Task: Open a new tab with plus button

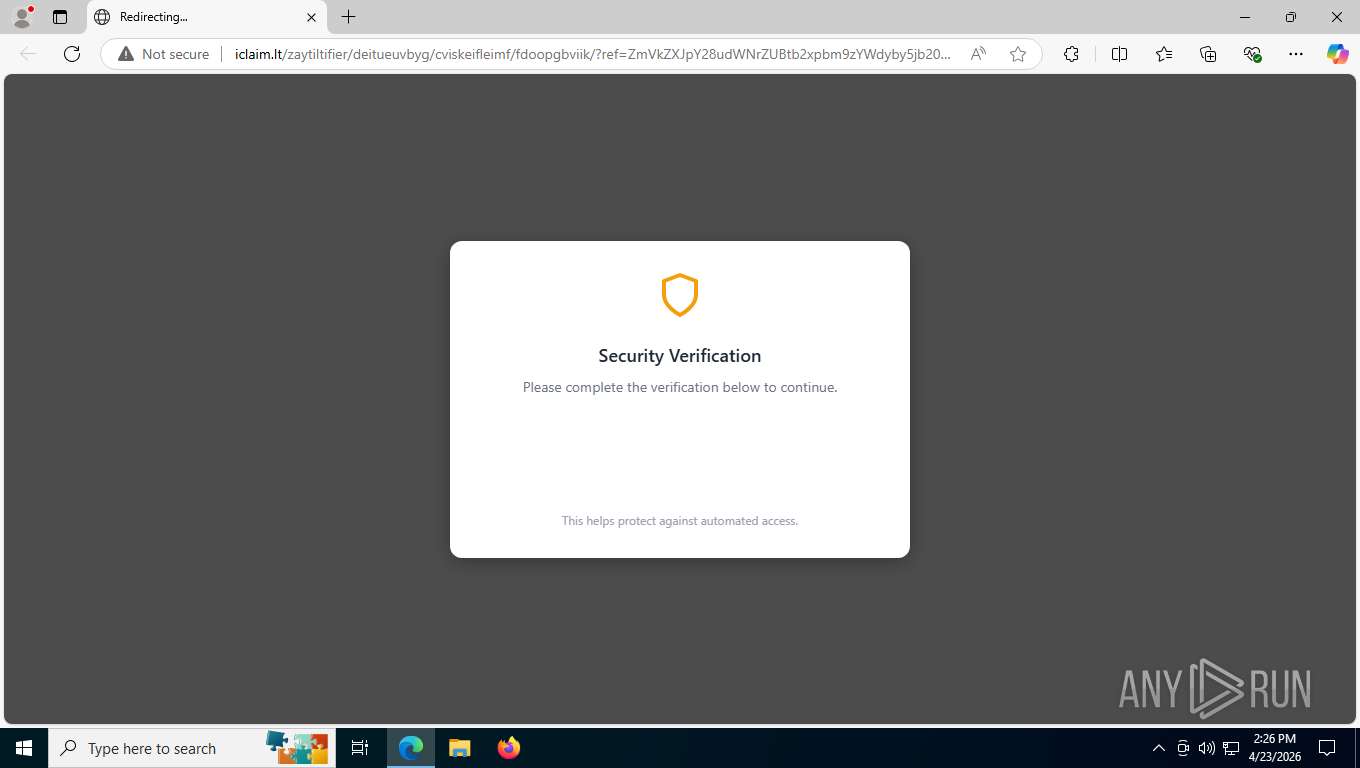Action: 348,17
